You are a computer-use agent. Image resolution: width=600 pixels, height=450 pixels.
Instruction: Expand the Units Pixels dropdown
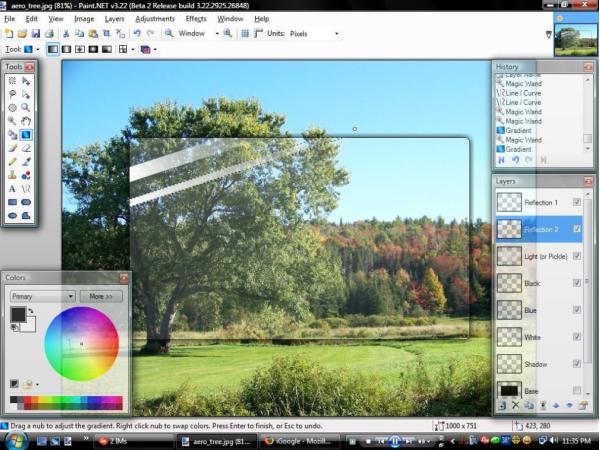pyautogui.click(x=313, y=33)
